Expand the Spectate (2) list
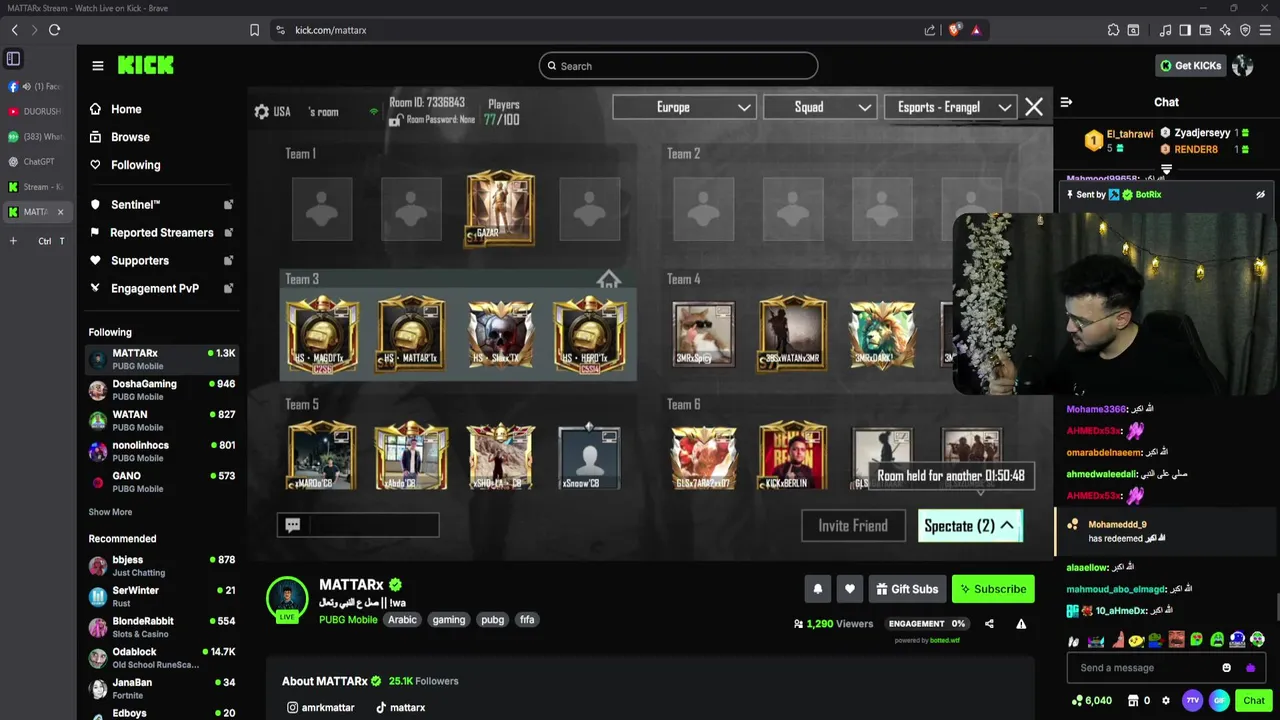Image resolution: width=1280 pixels, height=720 pixels. [970, 526]
